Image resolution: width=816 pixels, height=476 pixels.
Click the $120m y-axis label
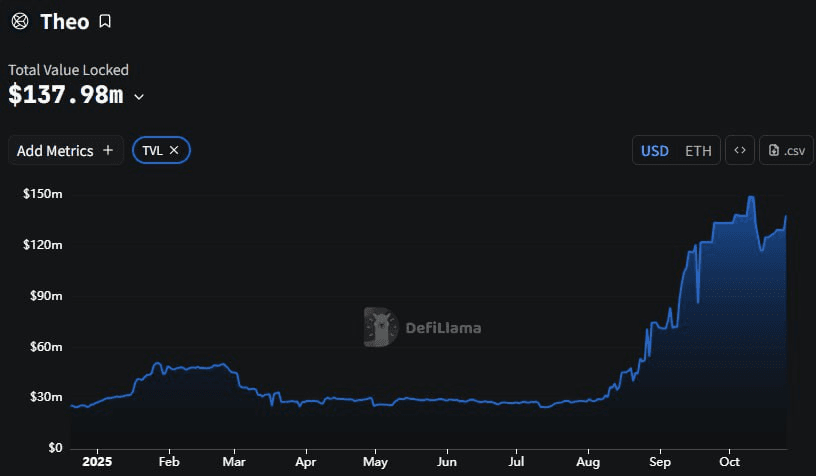pyautogui.click(x=43, y=245)
